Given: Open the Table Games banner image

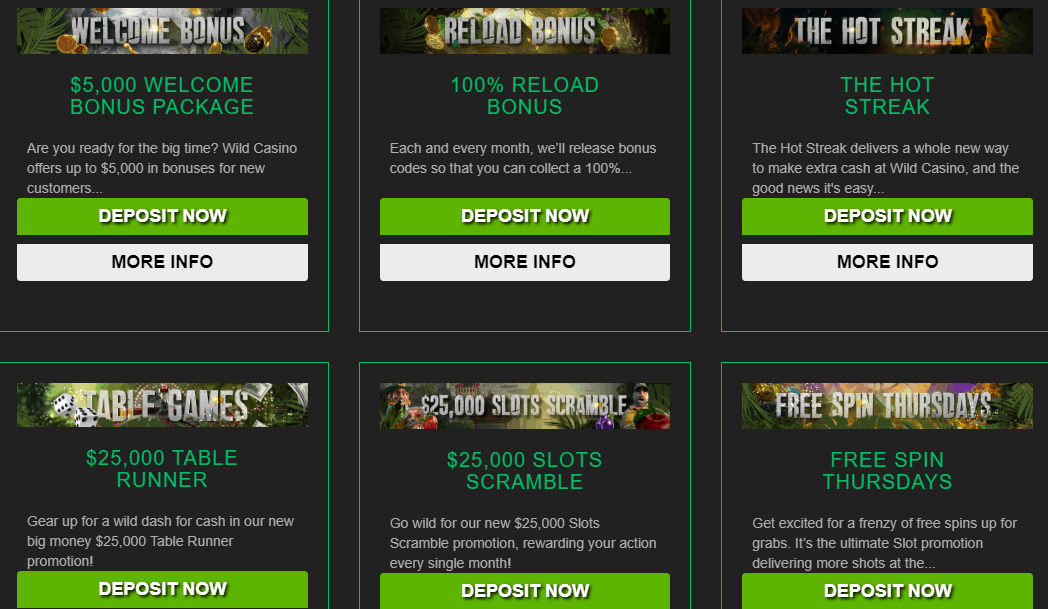Looking at the screenshot, I should pos(162,405).
